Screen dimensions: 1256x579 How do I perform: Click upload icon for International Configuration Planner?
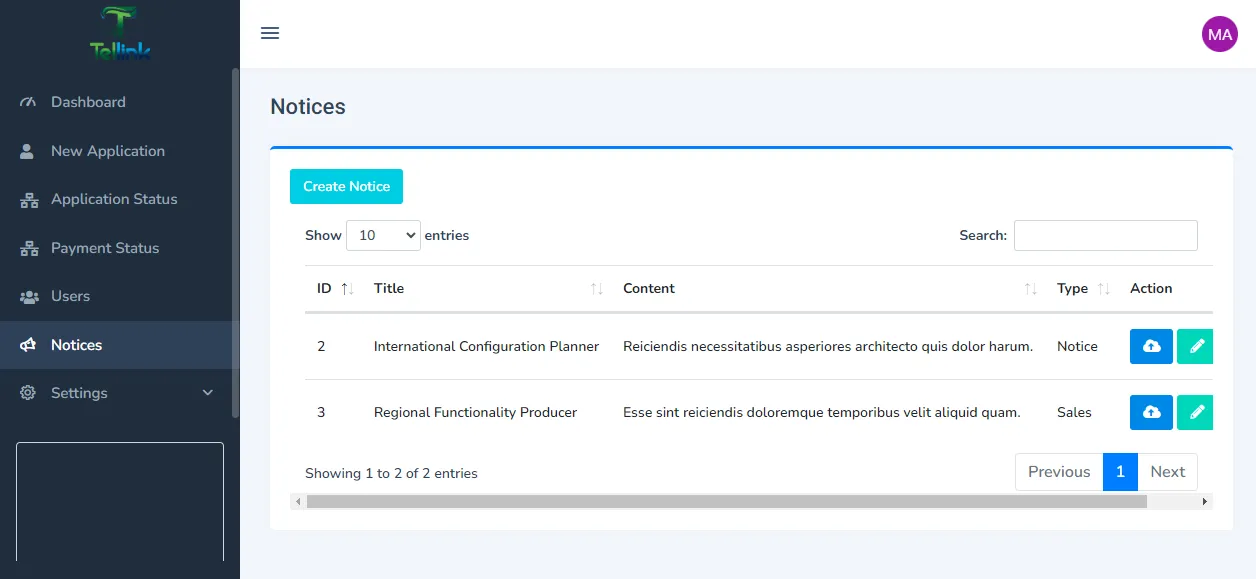tap(1151, 346)
